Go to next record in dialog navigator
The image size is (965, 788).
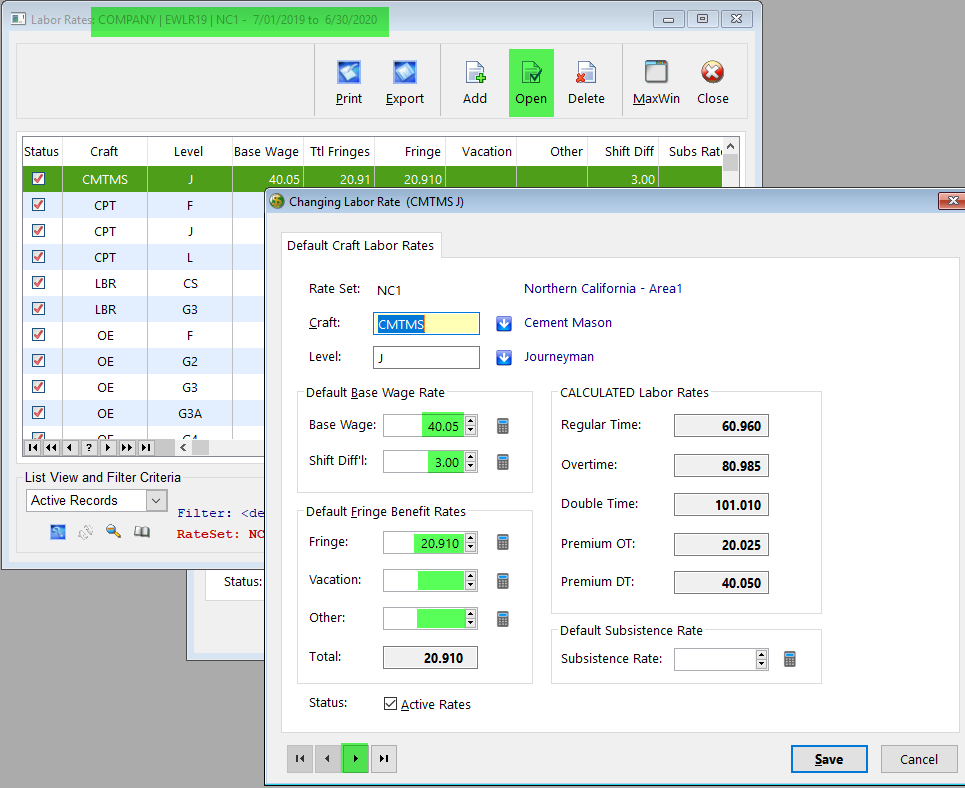[x=355, y=758]
